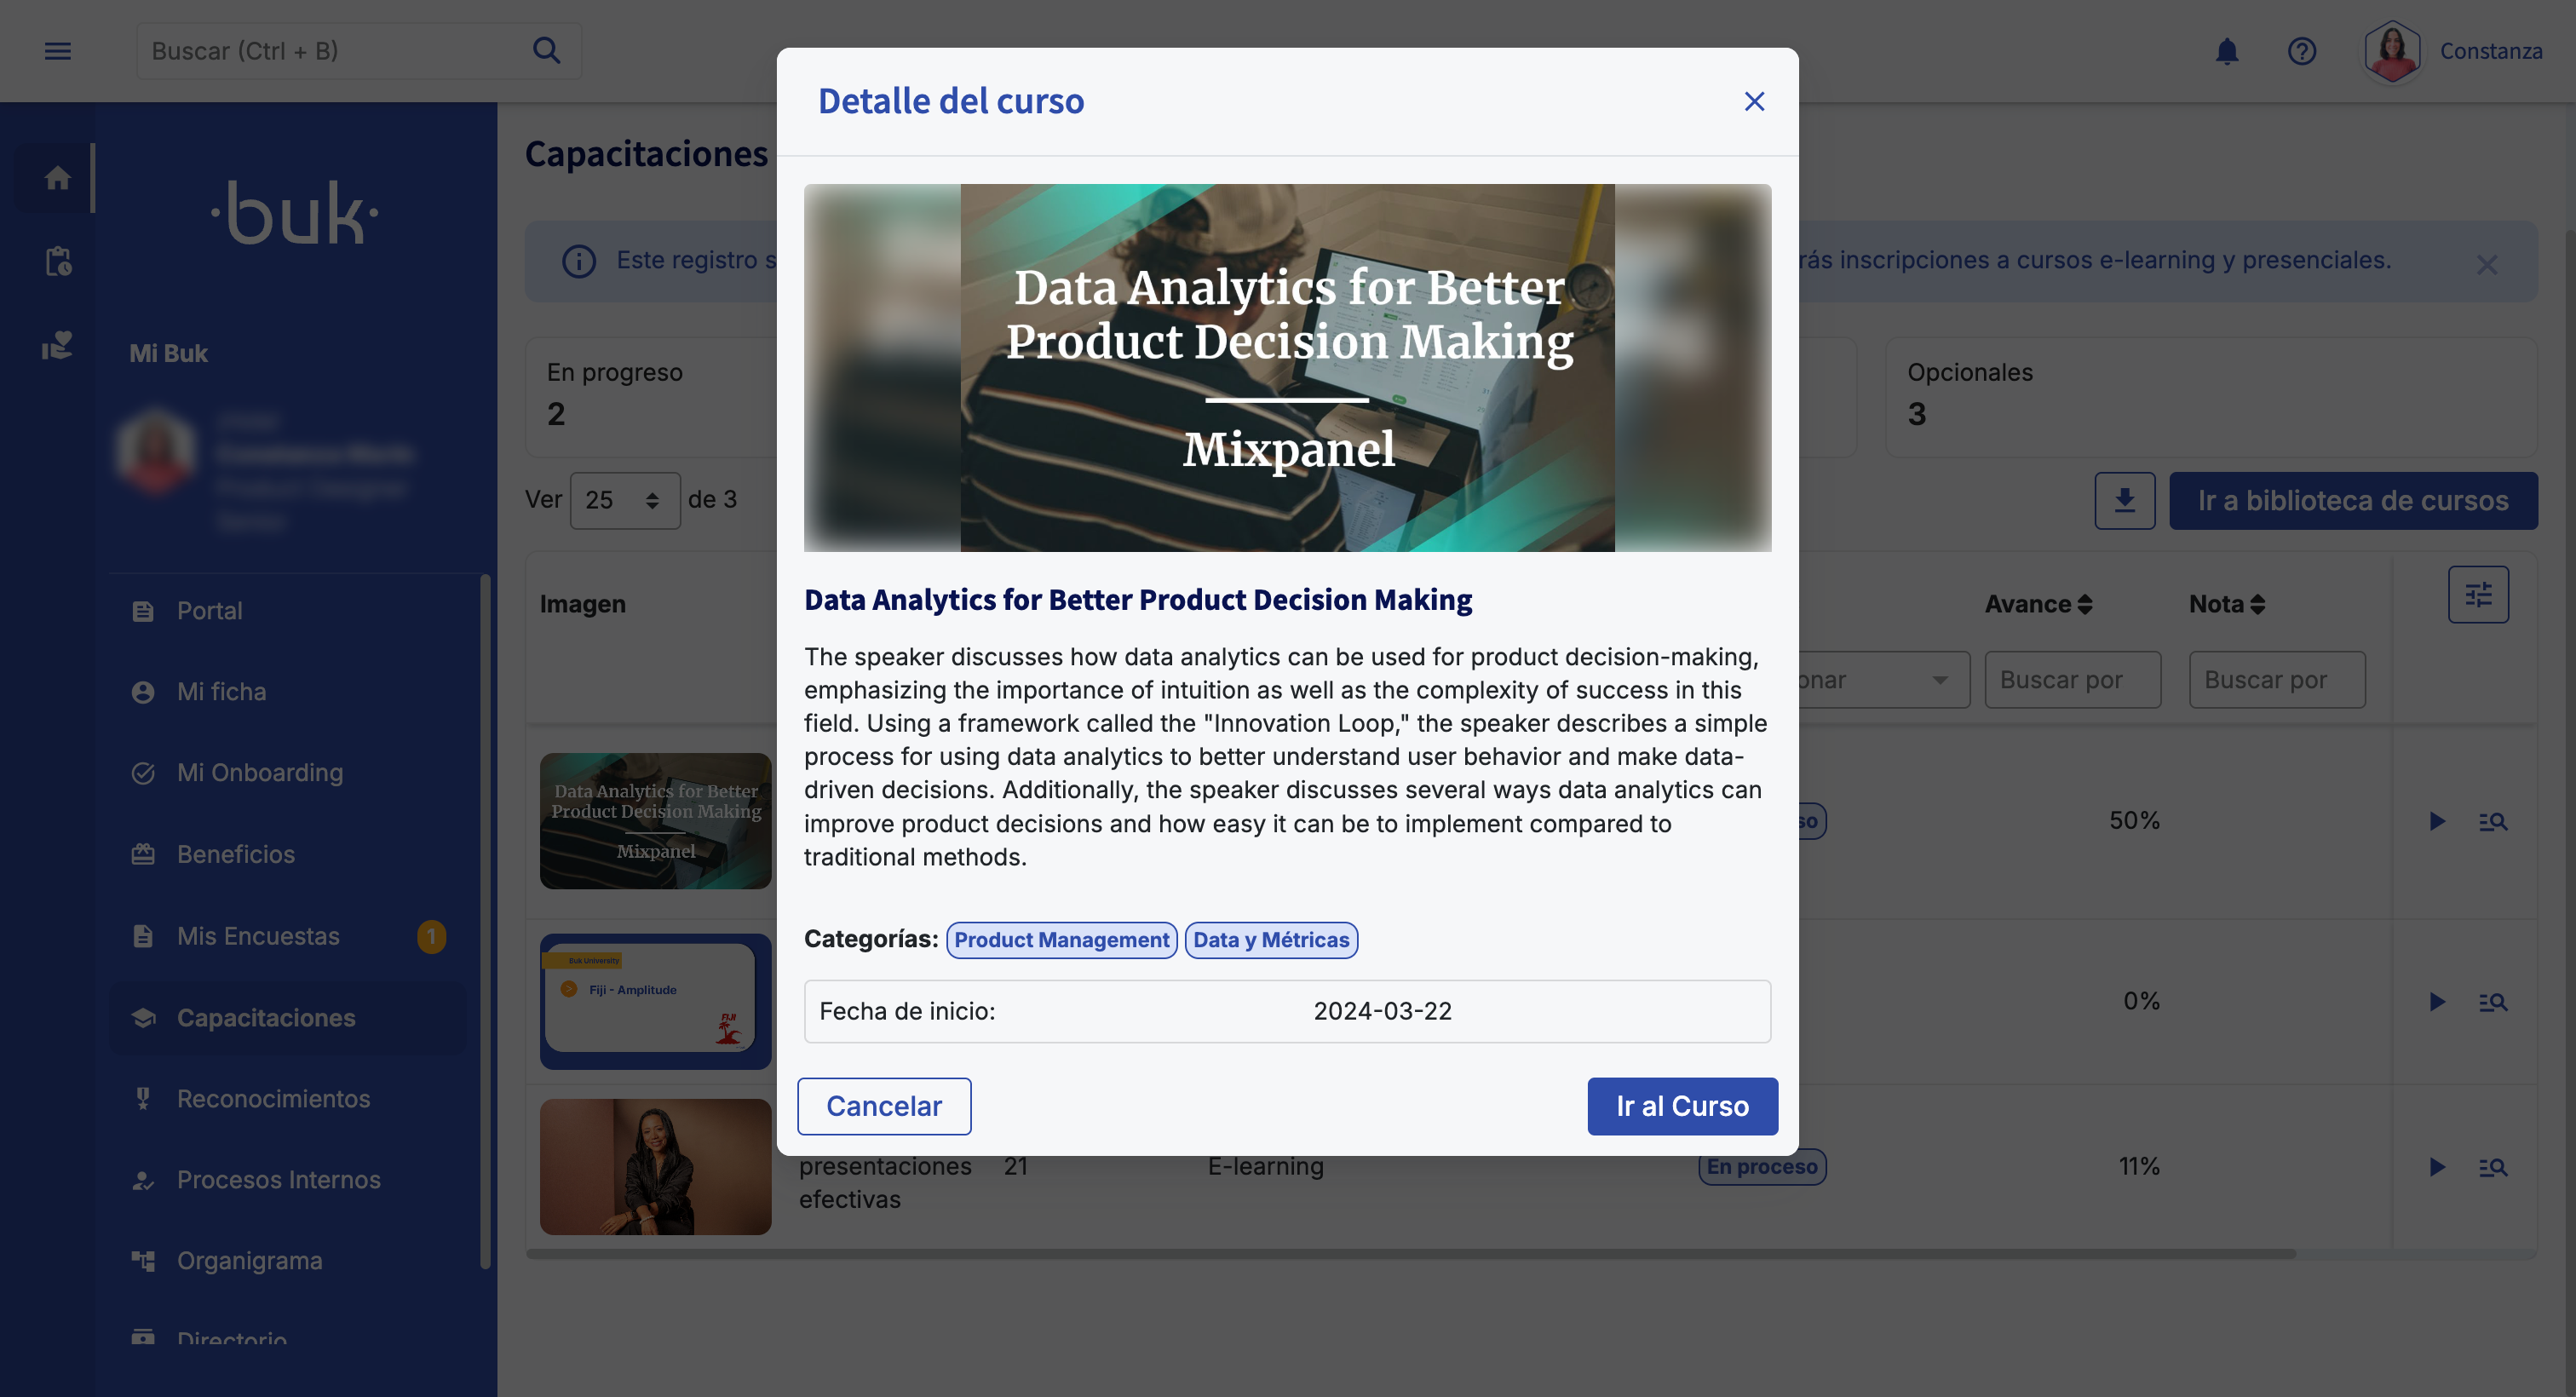Open the hamburger menu icon

click(x=58, y=51)
